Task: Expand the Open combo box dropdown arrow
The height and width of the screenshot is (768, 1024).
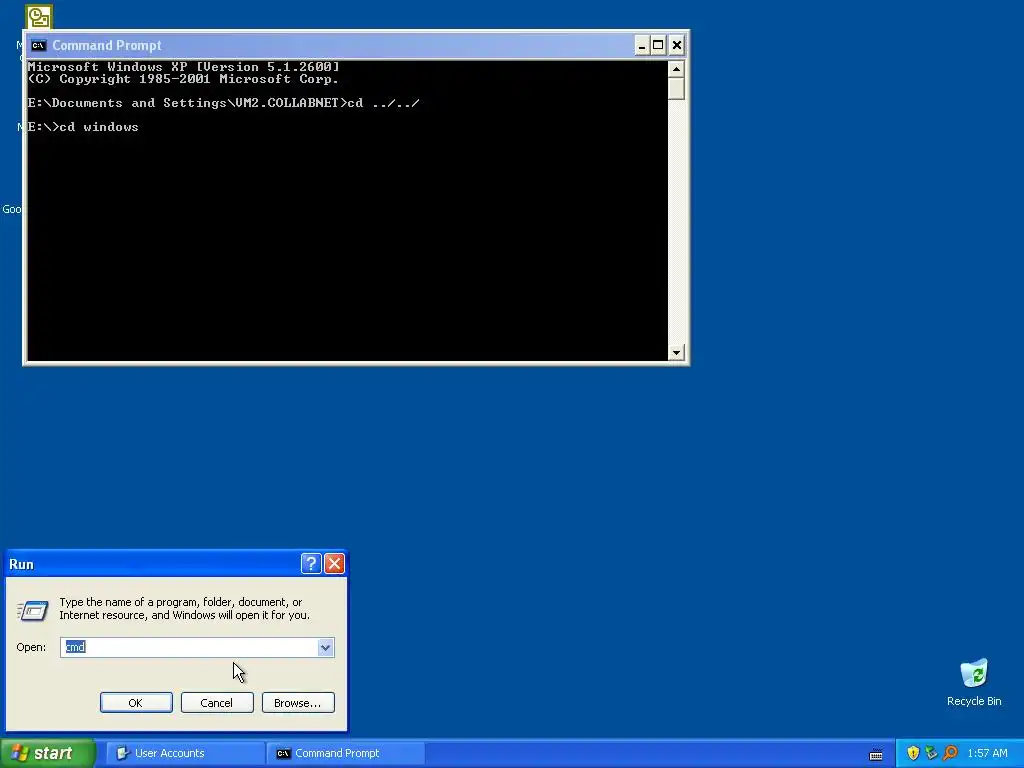Action: (325, 647)
